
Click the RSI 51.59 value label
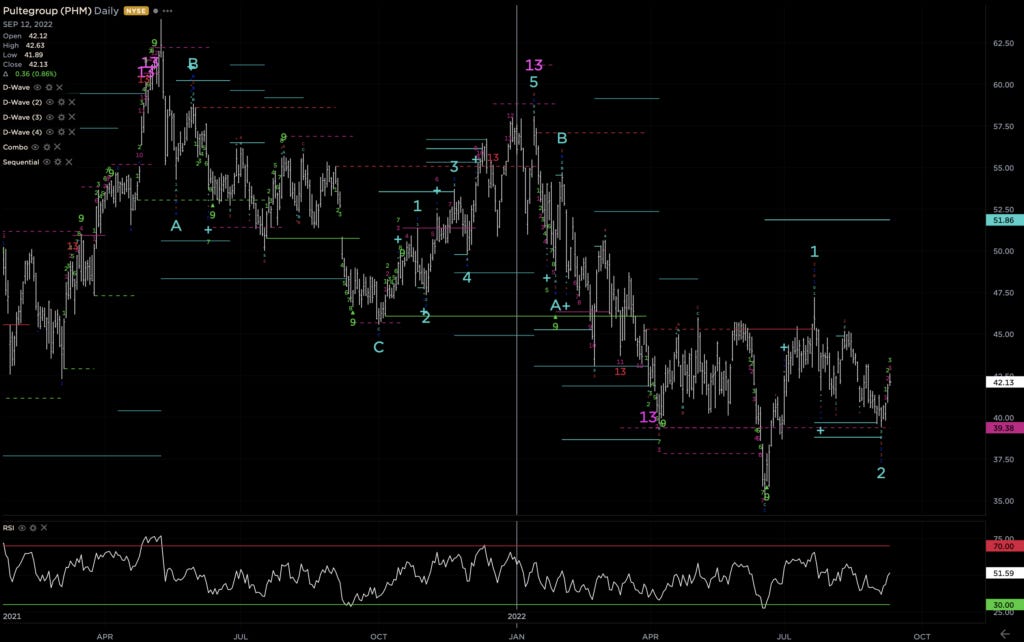coord(1004,573)
